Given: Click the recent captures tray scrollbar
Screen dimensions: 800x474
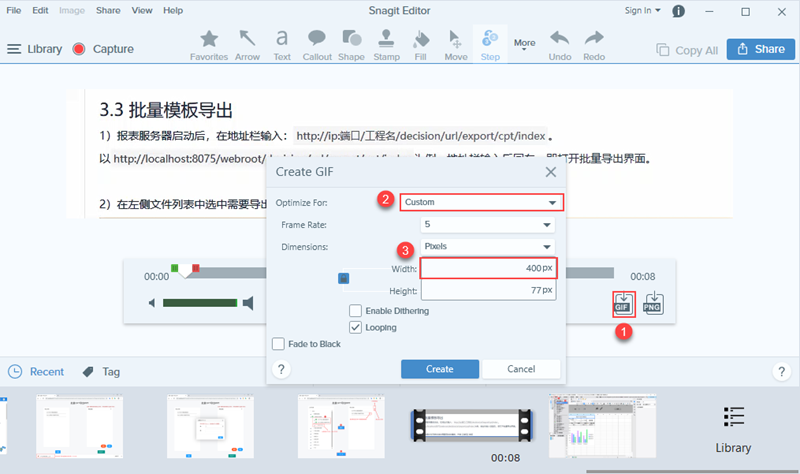Looking at the screenshot, I should (692, 471).
